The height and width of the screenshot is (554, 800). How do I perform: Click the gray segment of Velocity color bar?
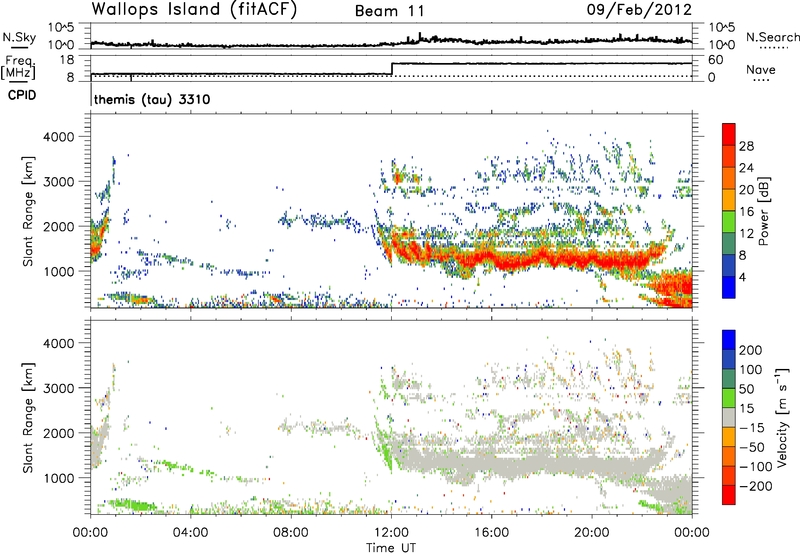pyautogui.click(x=729, y=418)
